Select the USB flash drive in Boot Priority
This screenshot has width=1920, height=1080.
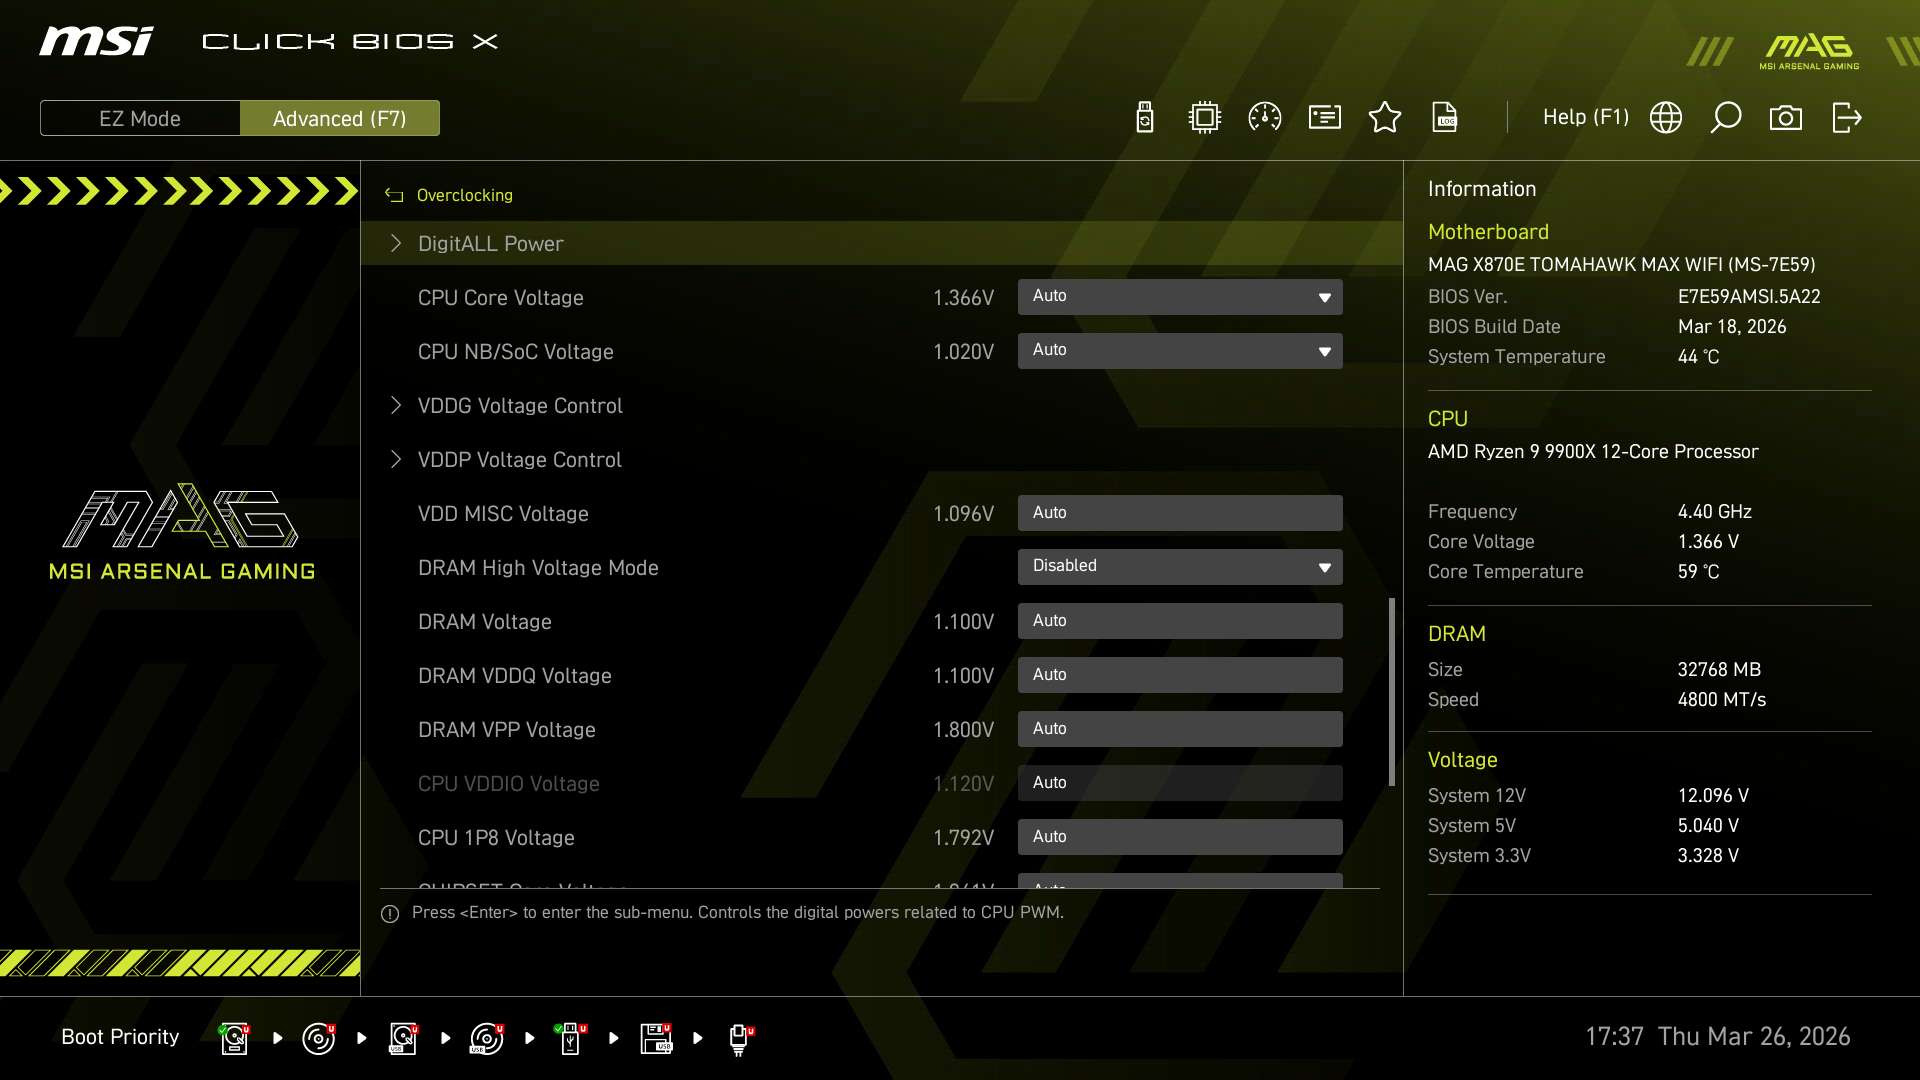[570, 1038]
